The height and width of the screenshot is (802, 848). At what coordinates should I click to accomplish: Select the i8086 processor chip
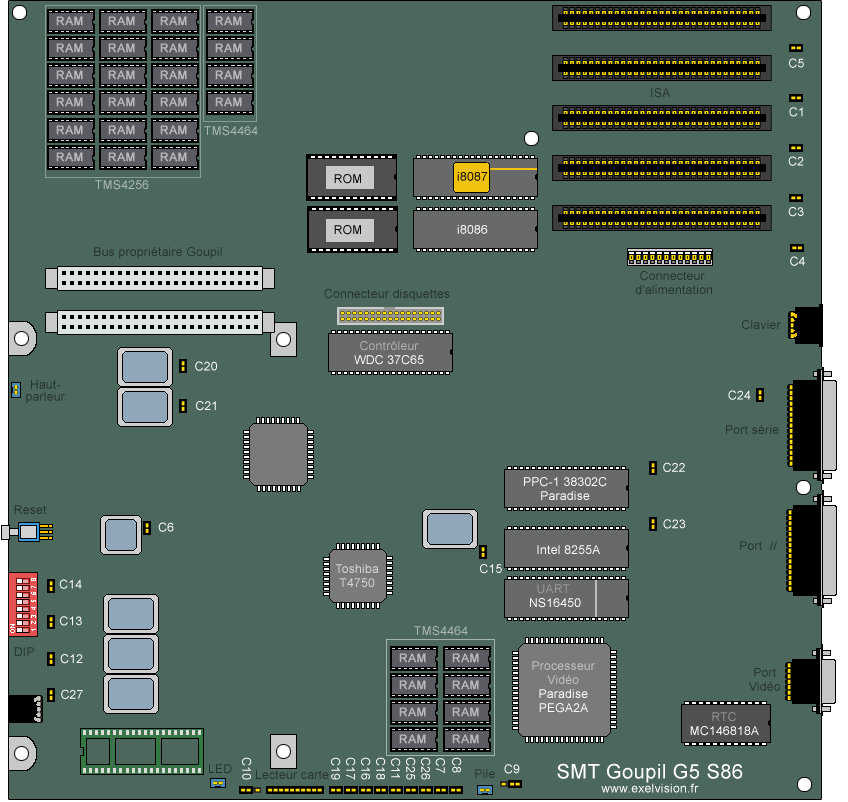(472, 230)
